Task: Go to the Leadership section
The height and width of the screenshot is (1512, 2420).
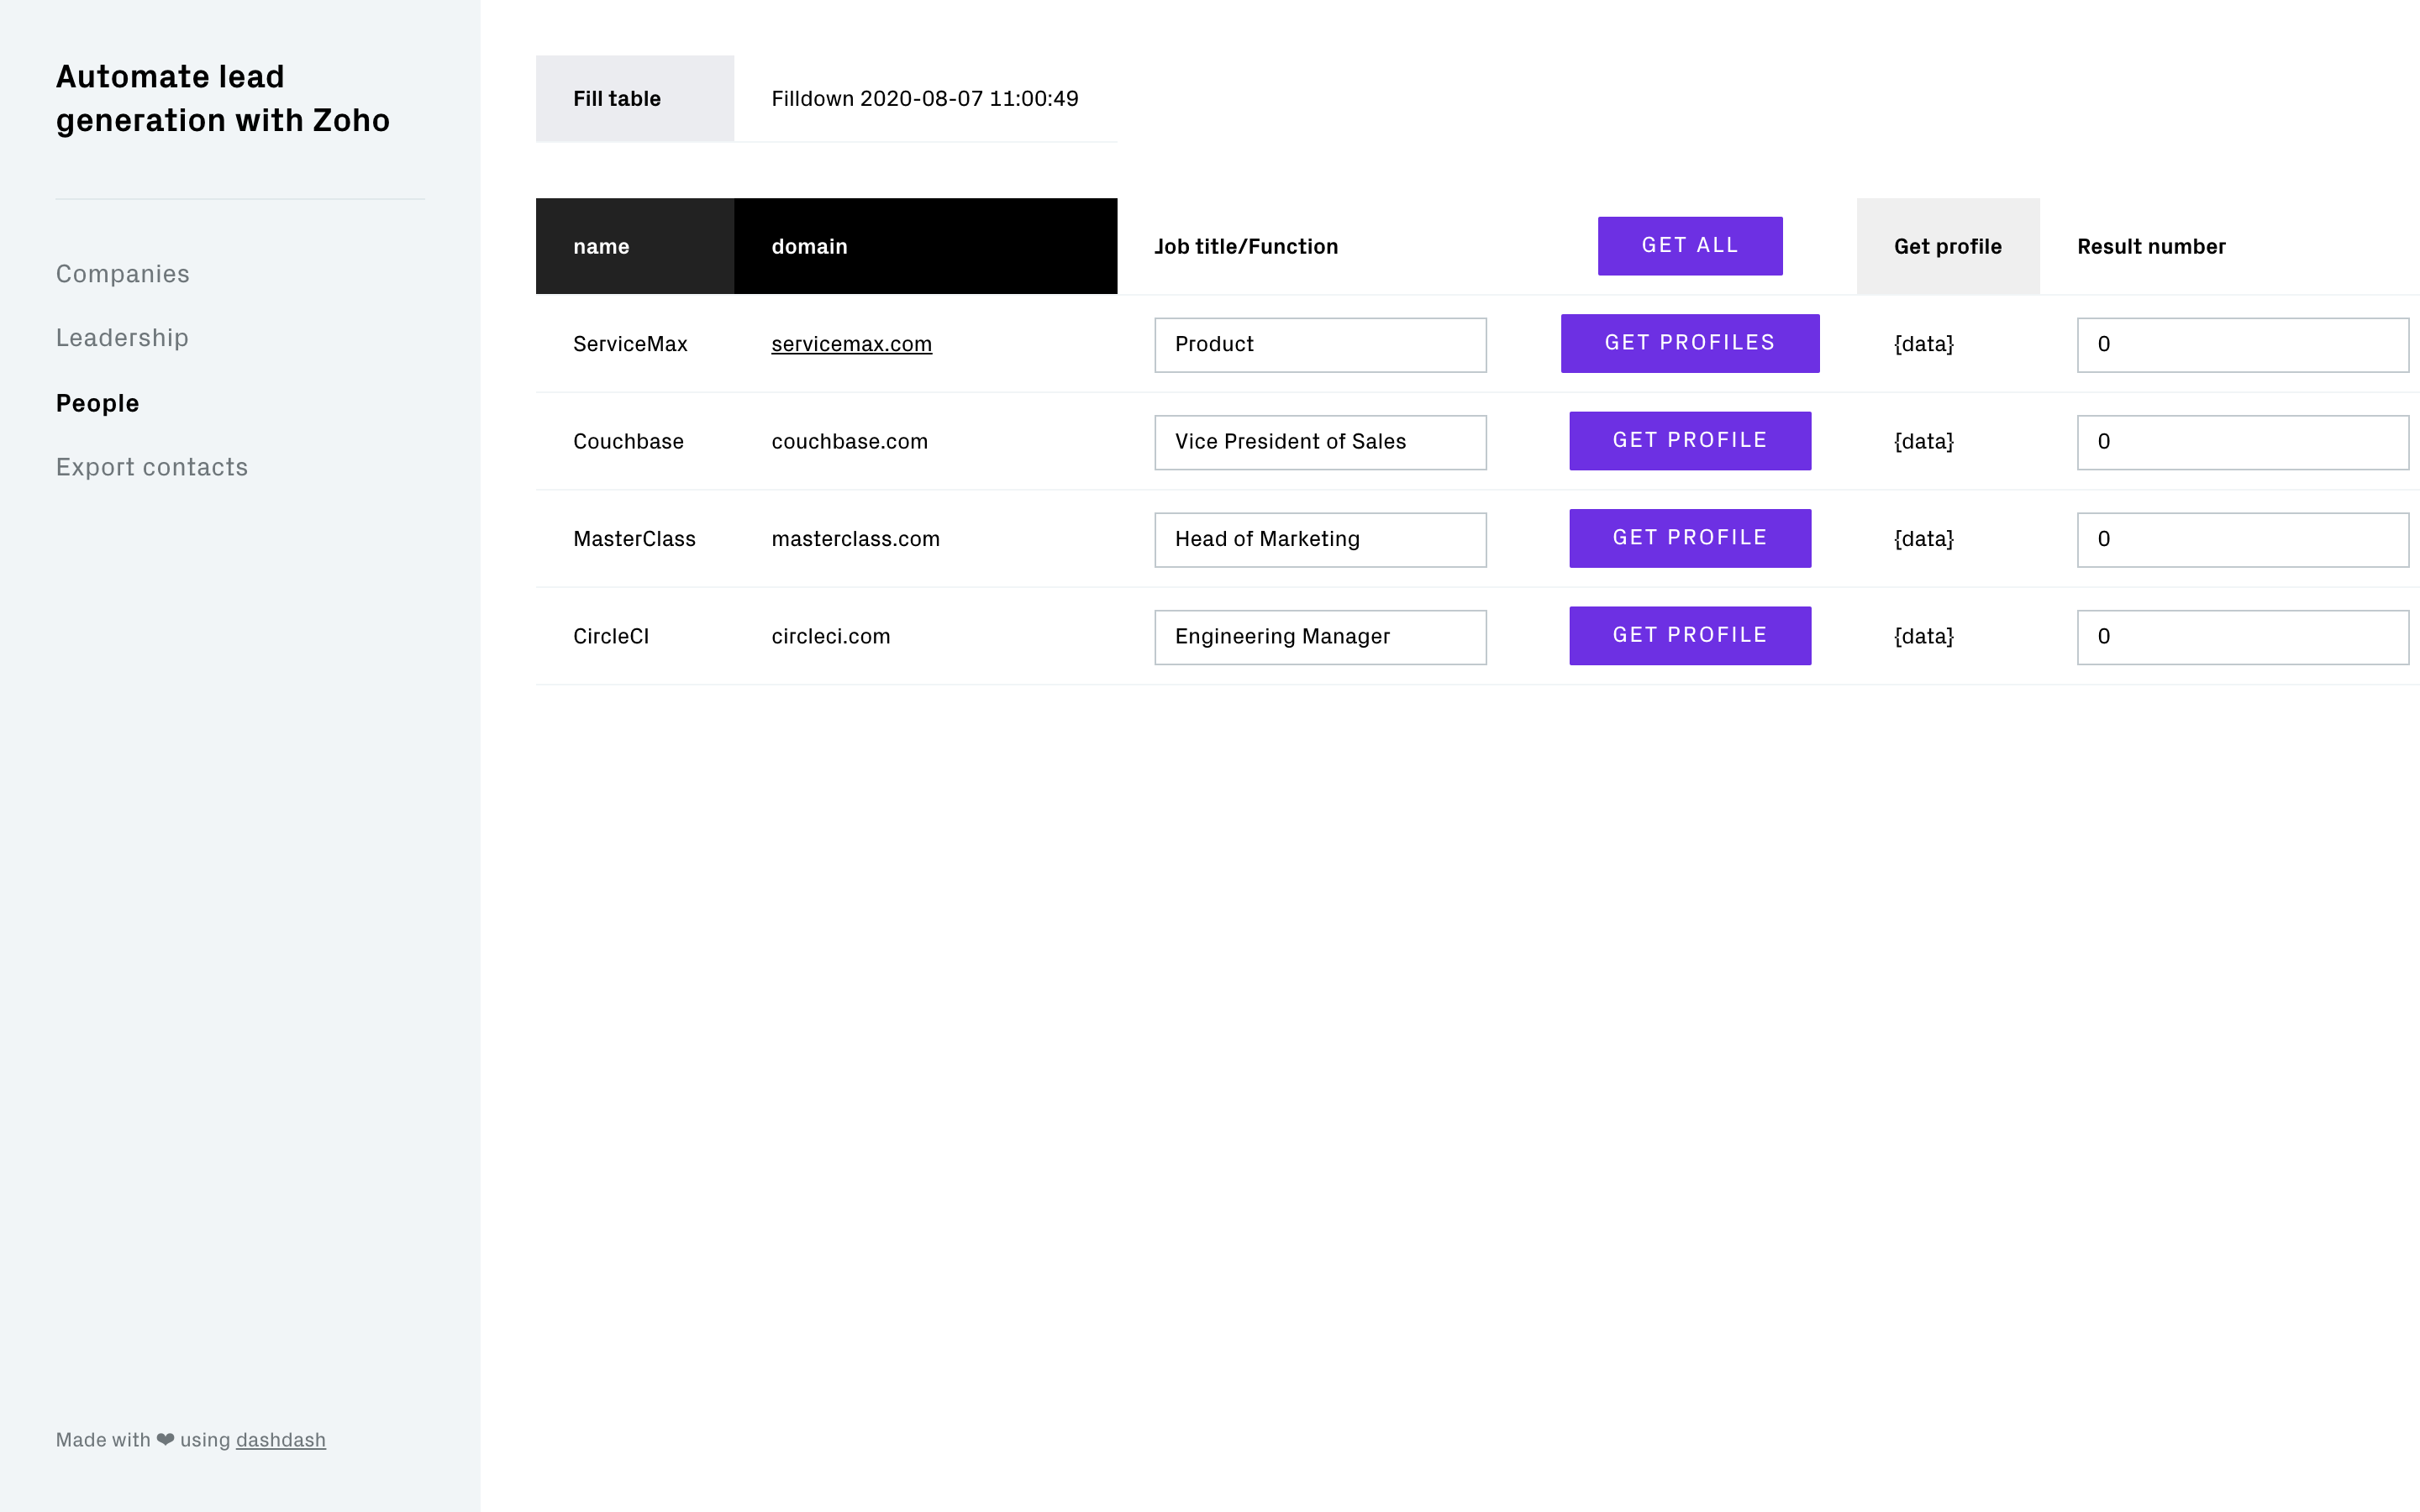Action: (122, 338)
